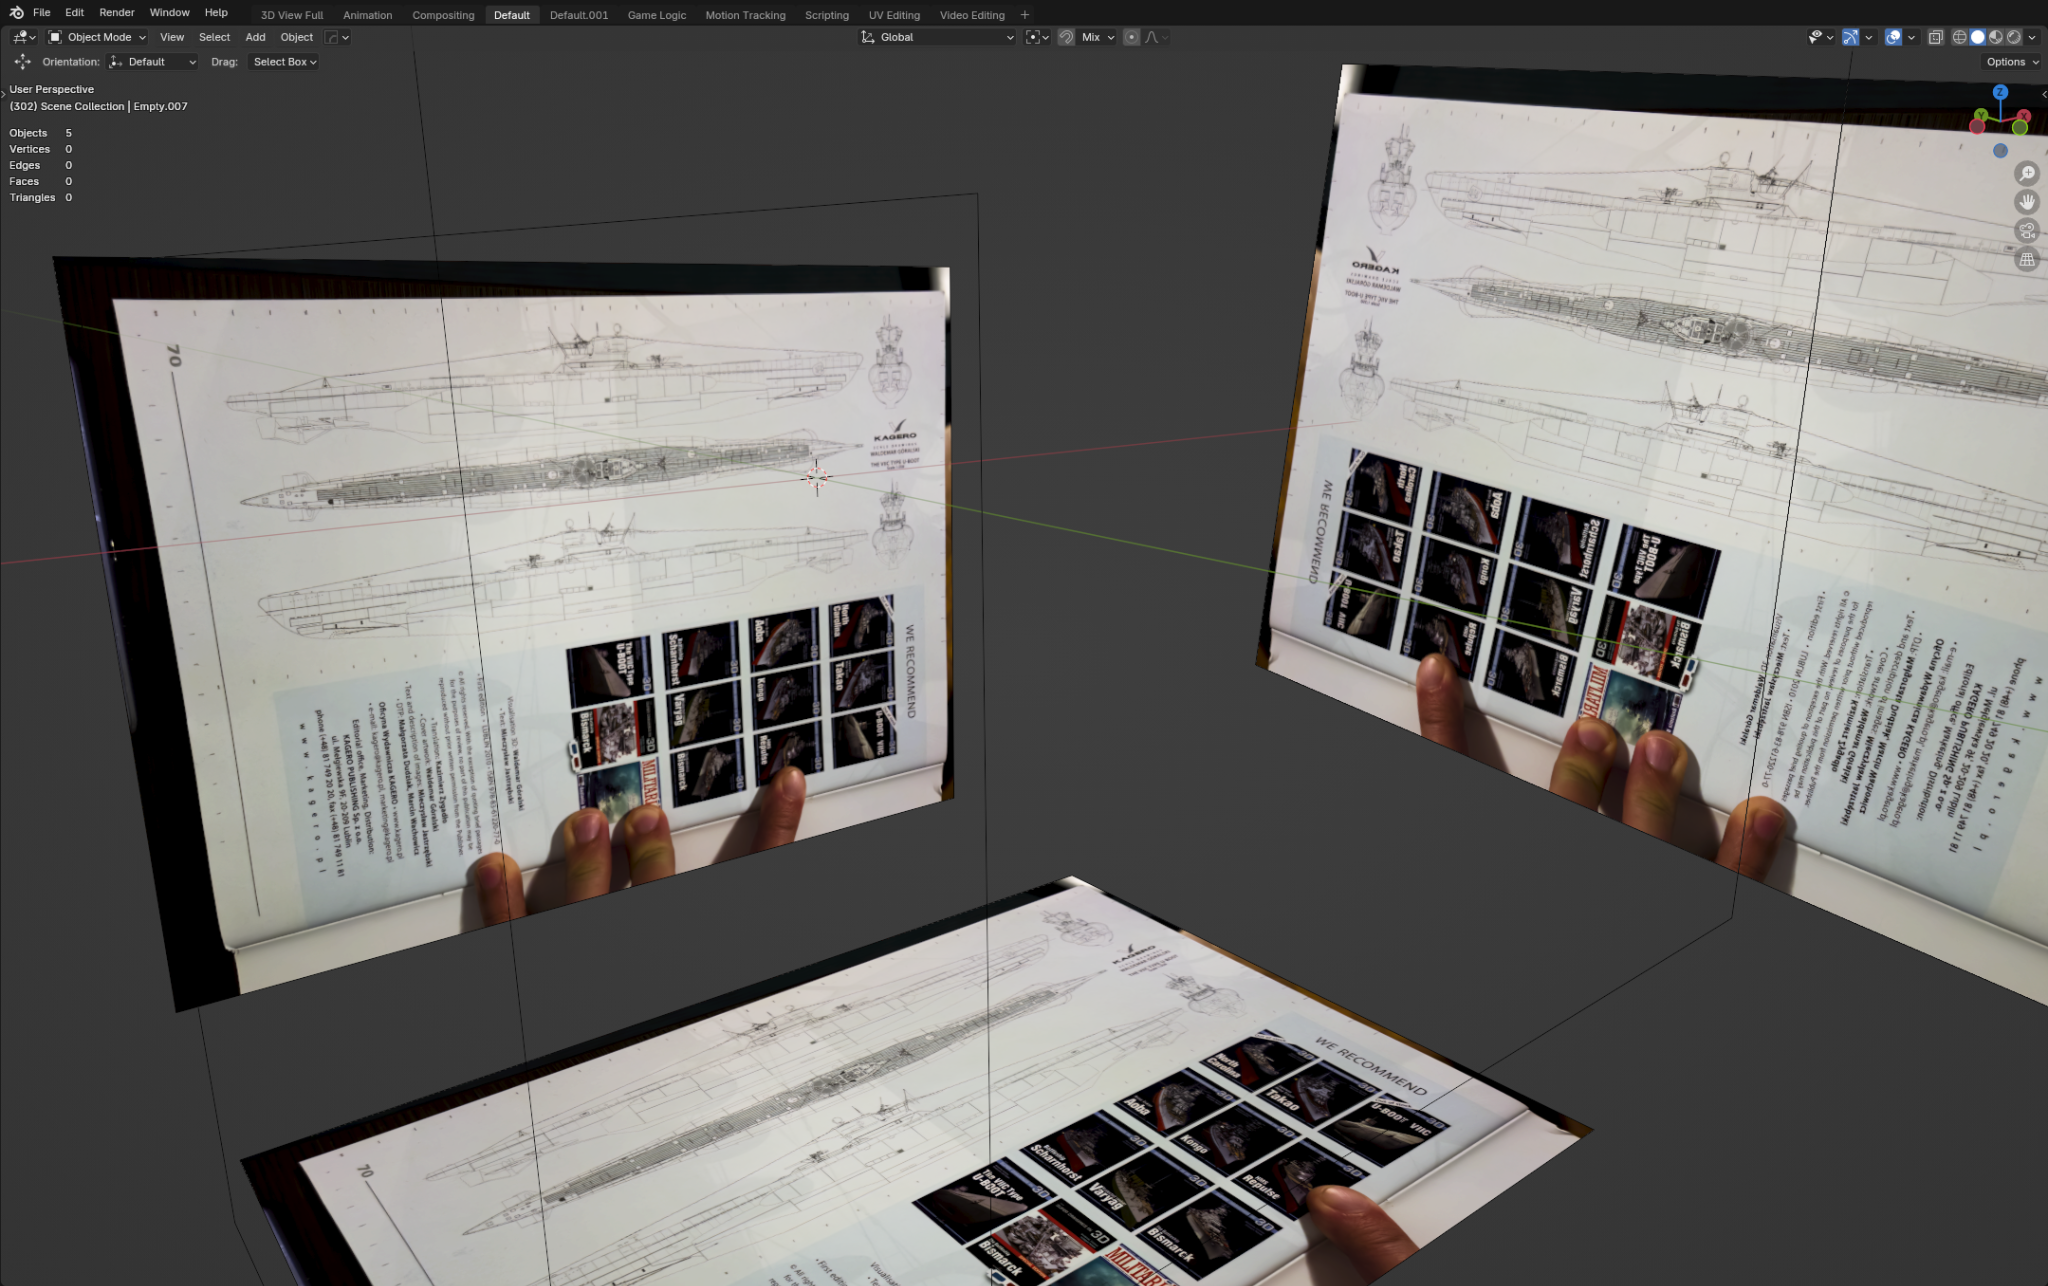Toggle viewport gizmos display
2048x1286 pixels.
[1851, 37]
